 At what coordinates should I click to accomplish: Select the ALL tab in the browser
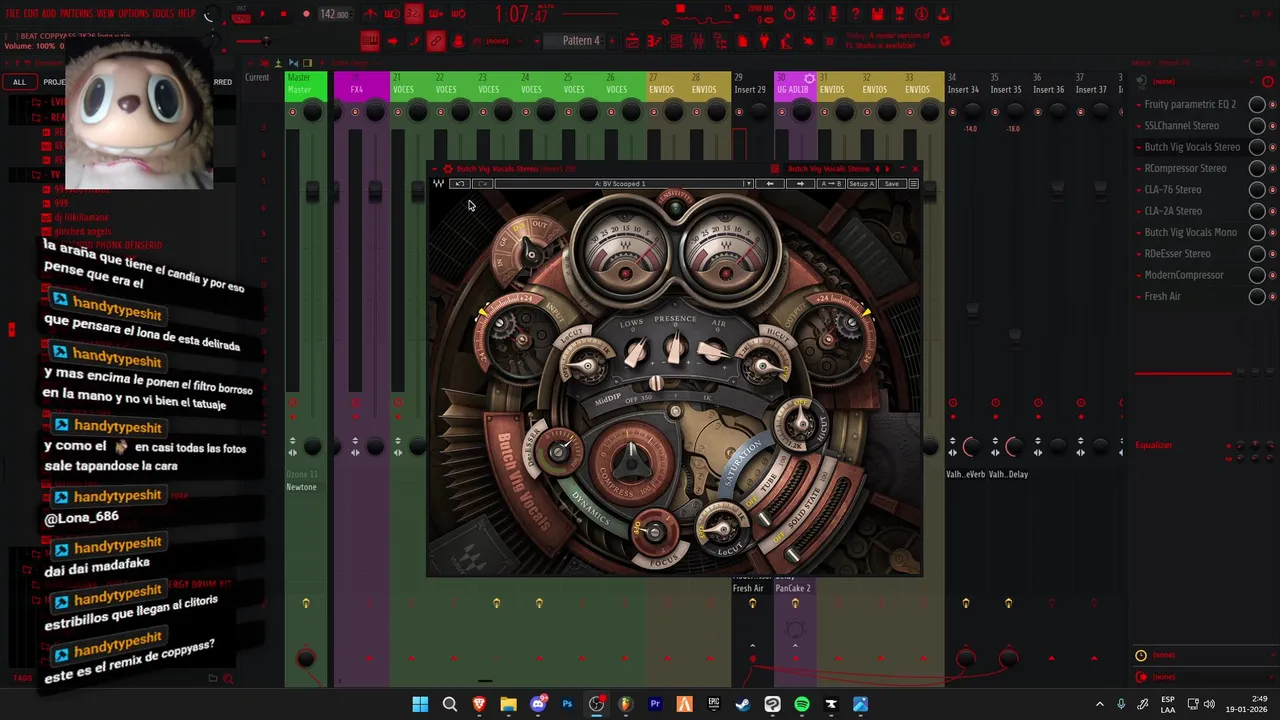(19, 82)
